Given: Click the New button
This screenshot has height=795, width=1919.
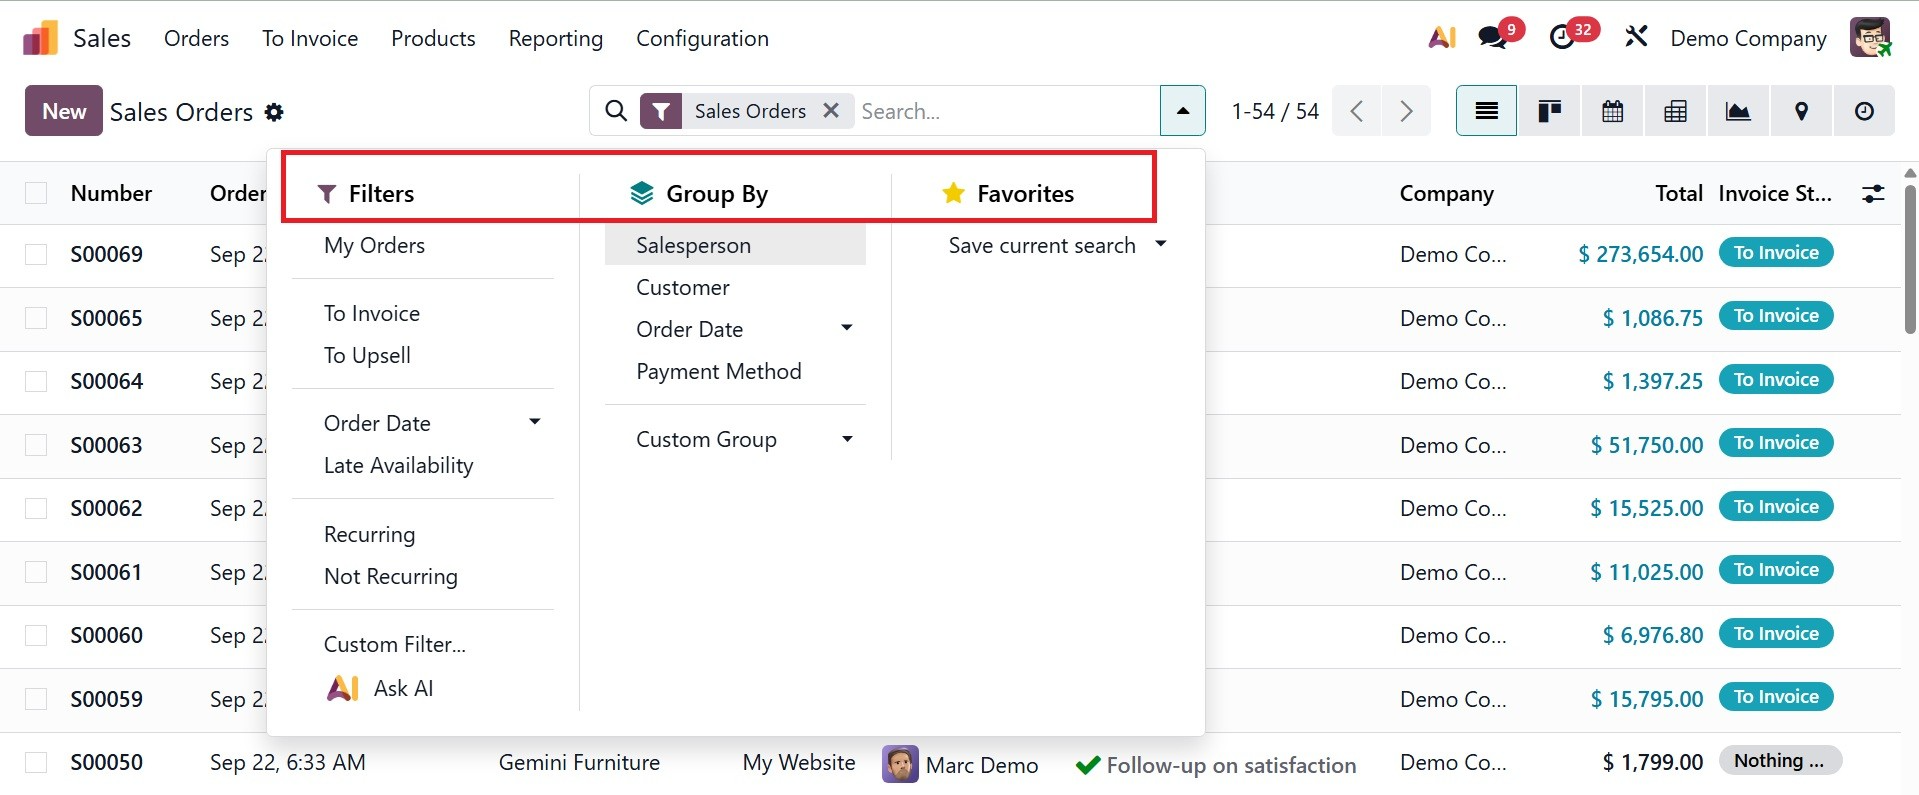Looking at the screenshot, I should click(x=64, y=111).
